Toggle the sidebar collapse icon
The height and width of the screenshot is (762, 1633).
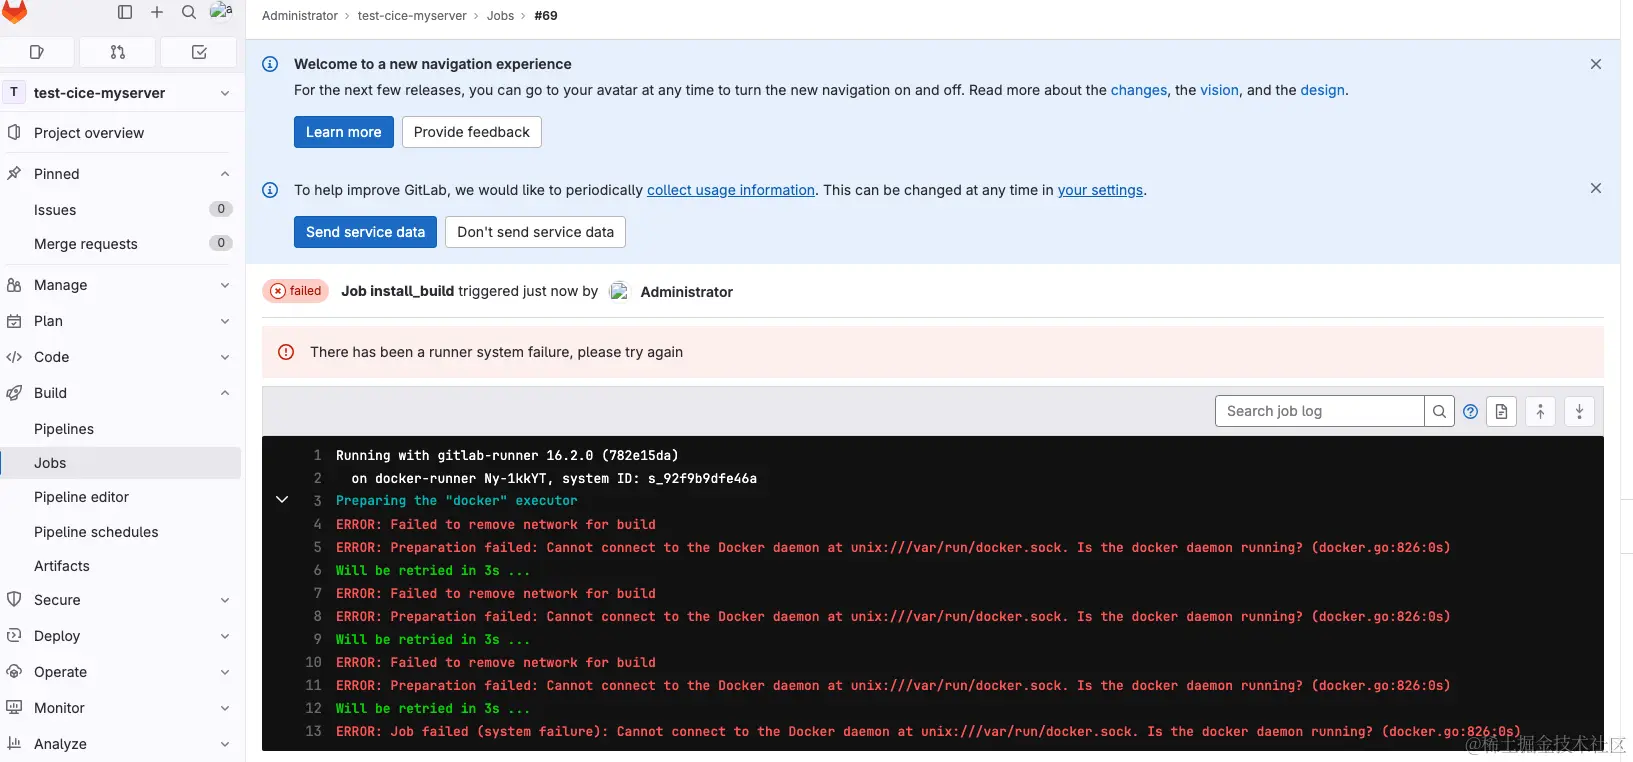click(125, 12)
